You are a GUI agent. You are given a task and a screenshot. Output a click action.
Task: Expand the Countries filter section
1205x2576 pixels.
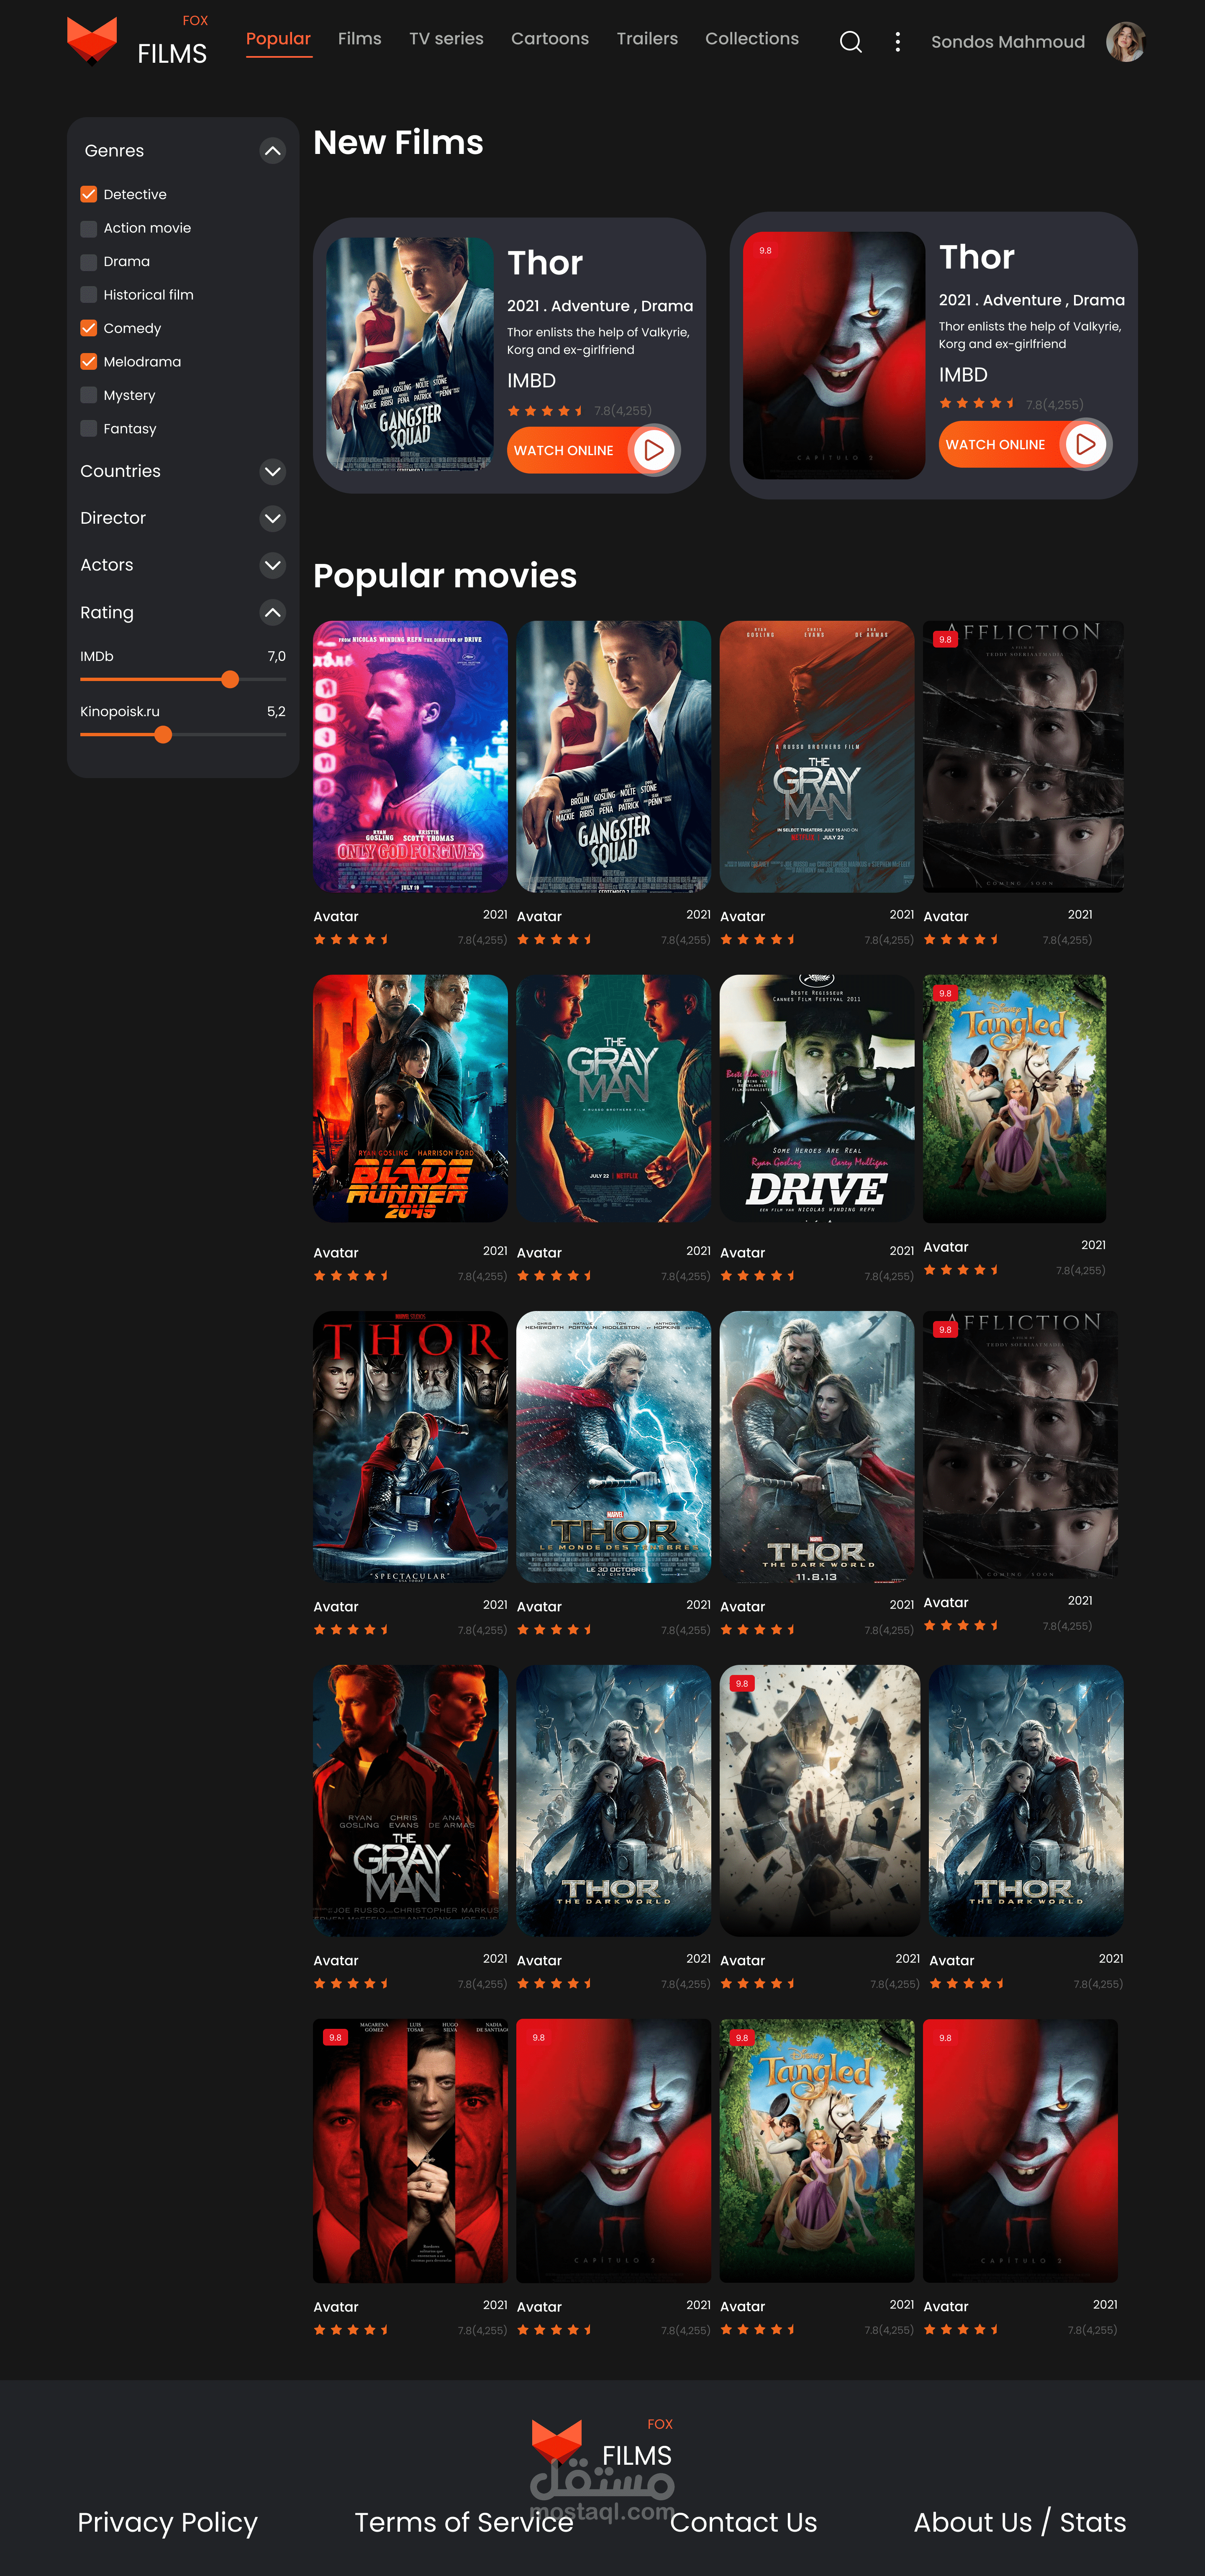click(x=272, y=471)
